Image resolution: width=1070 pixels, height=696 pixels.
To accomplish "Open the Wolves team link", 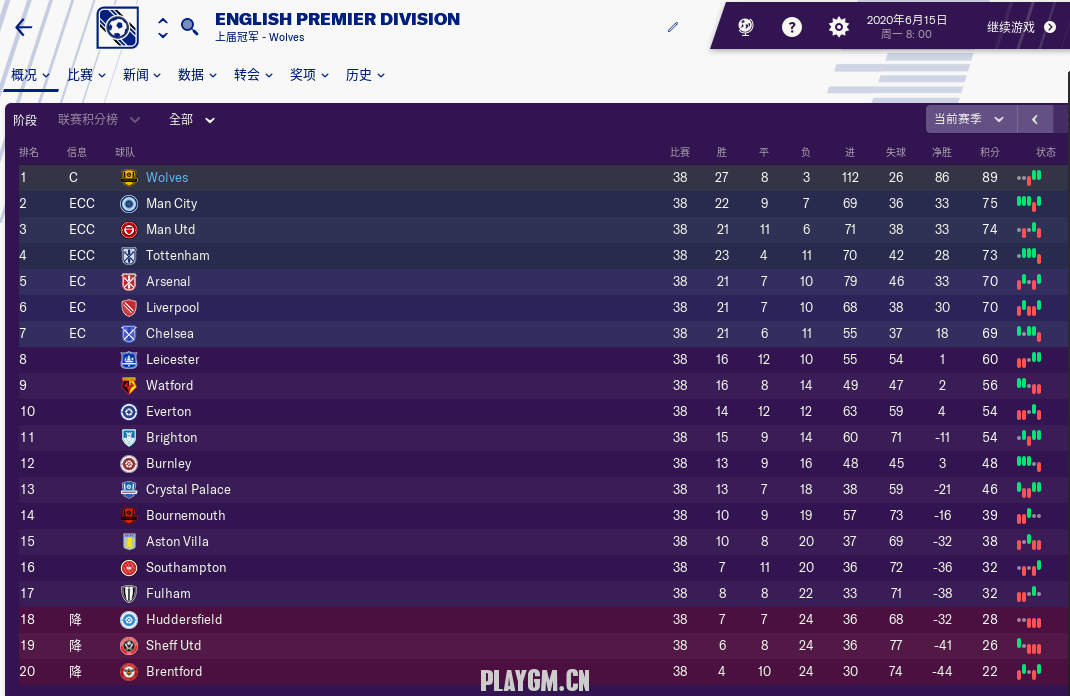I will coord(167,178).
